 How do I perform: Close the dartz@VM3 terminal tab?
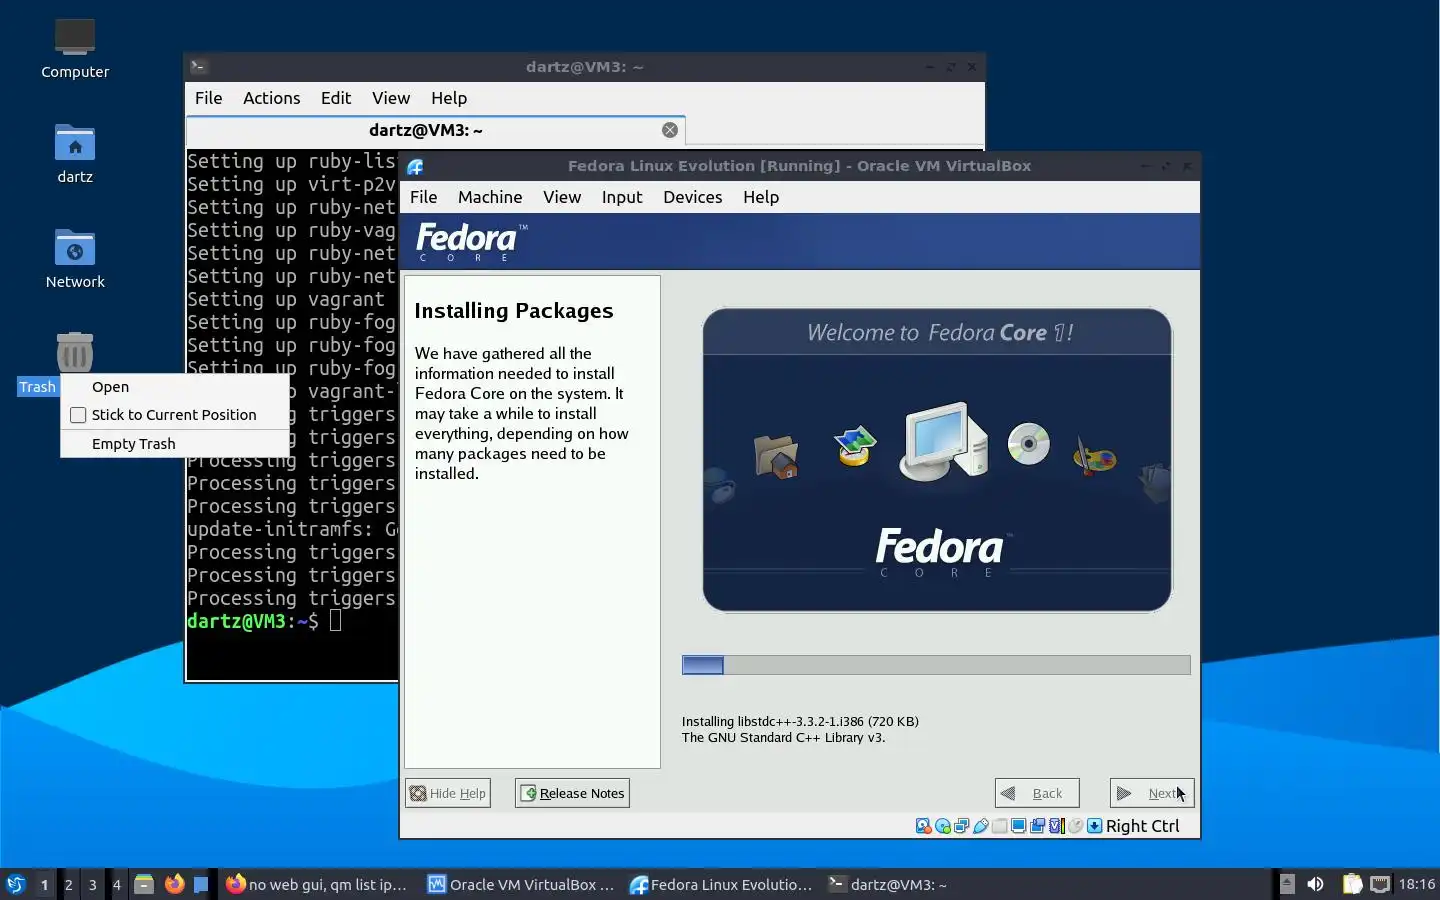click(670, 130)
